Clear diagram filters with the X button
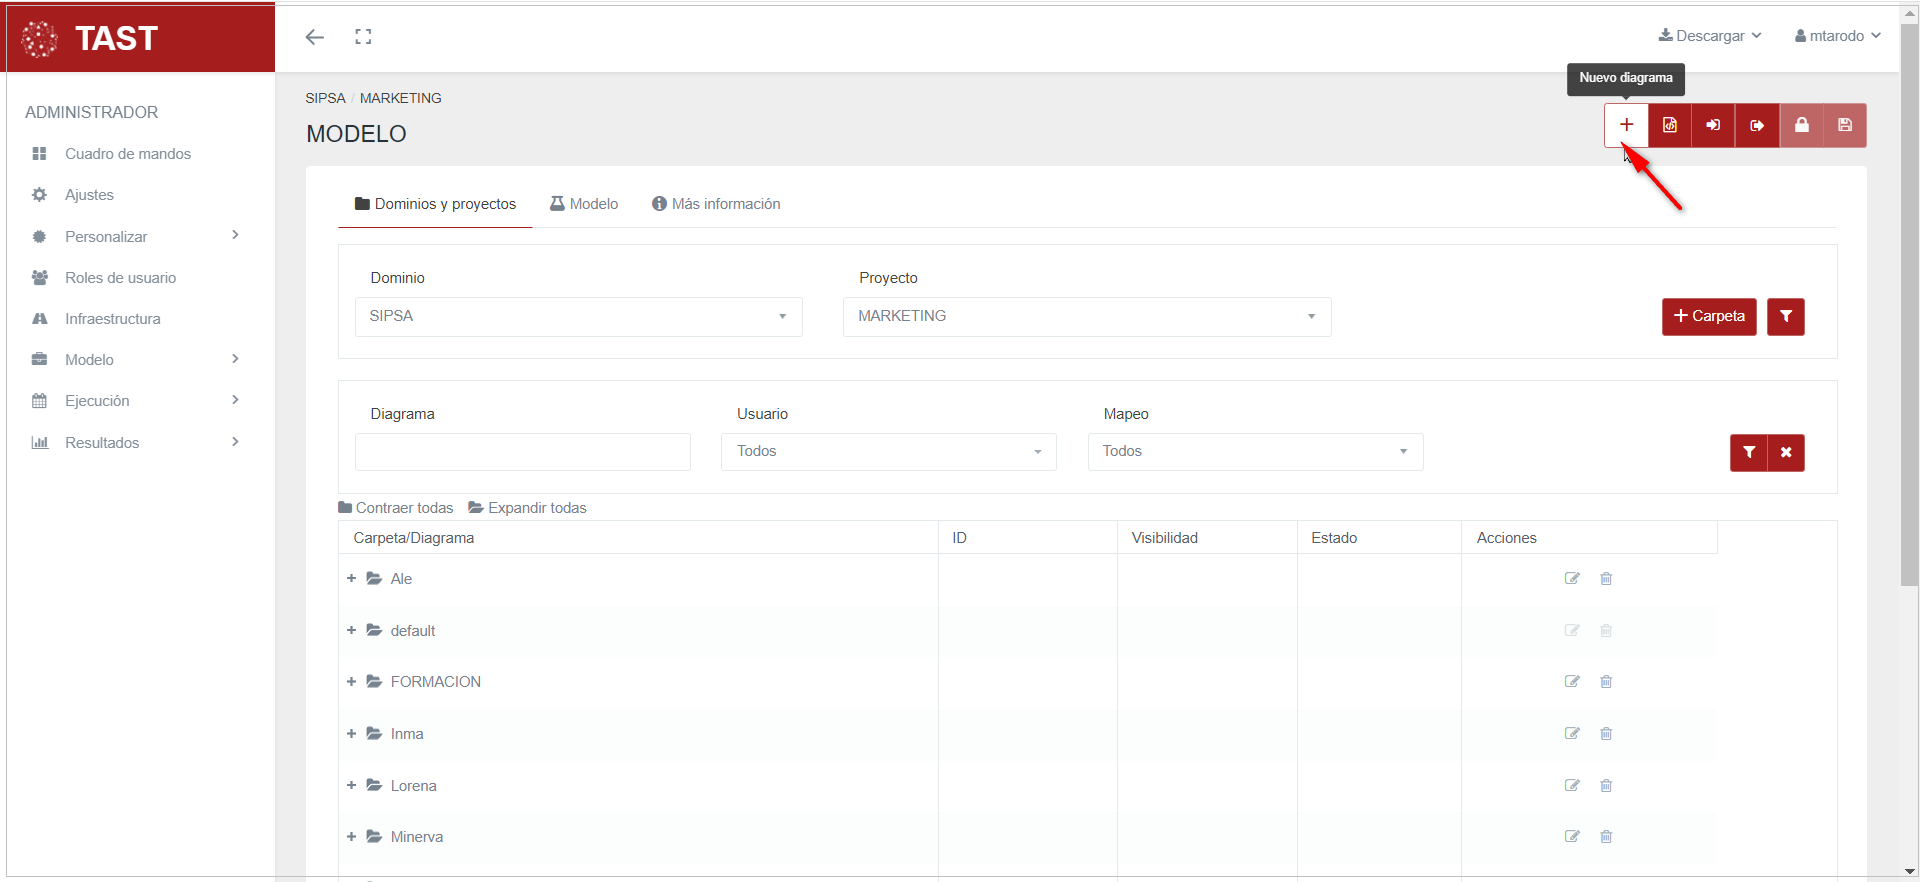 tap(1786, 452)
